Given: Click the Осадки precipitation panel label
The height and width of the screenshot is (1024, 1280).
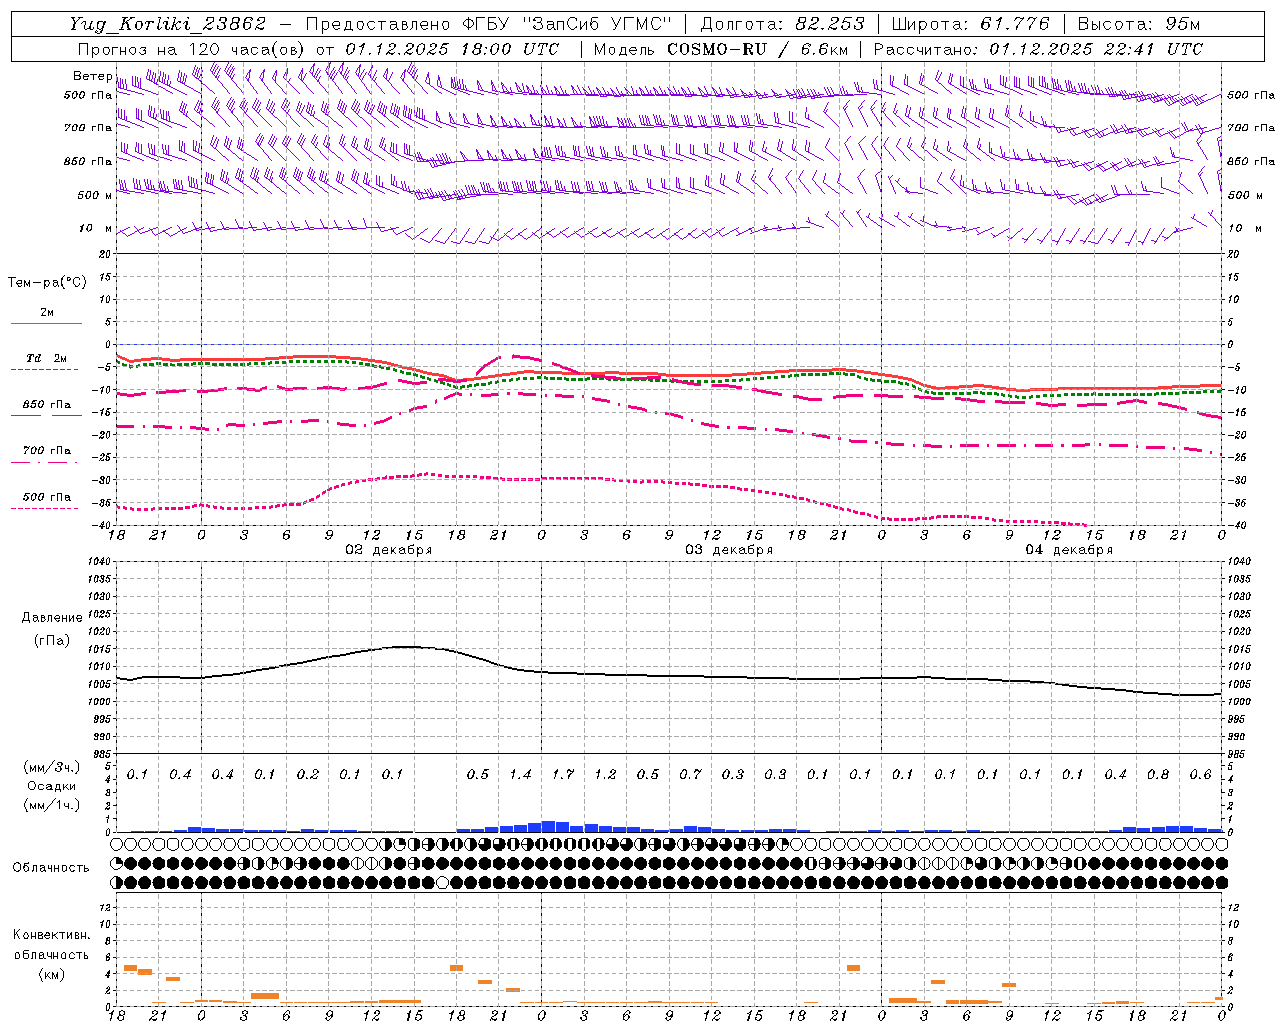Looking at the screenshot, I should 51,786.
